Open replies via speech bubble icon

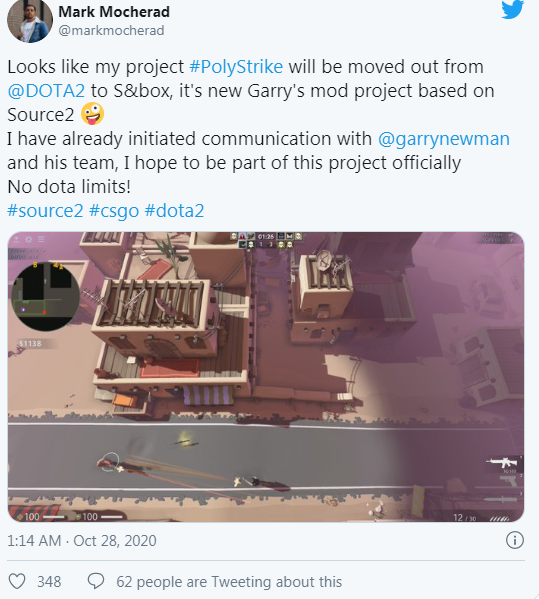[x=95, y=581]
